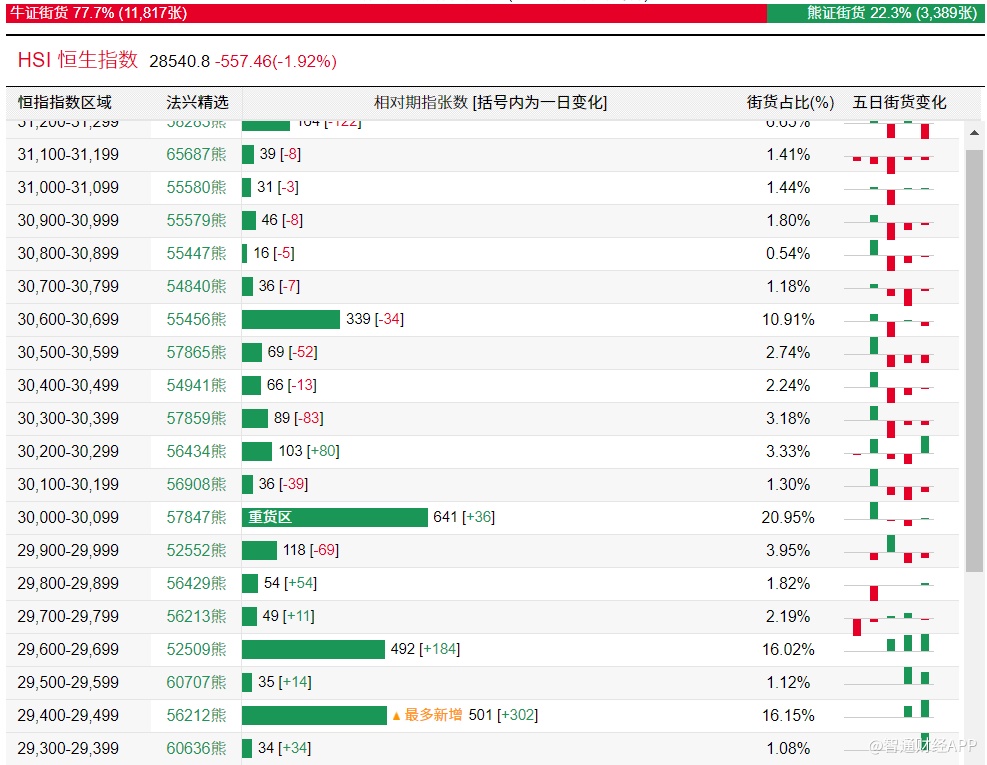This screenshot has height=765, width=987.
Task: Open five-day chart for 30,600-30,699 row
Action: [x=891, y=320]
